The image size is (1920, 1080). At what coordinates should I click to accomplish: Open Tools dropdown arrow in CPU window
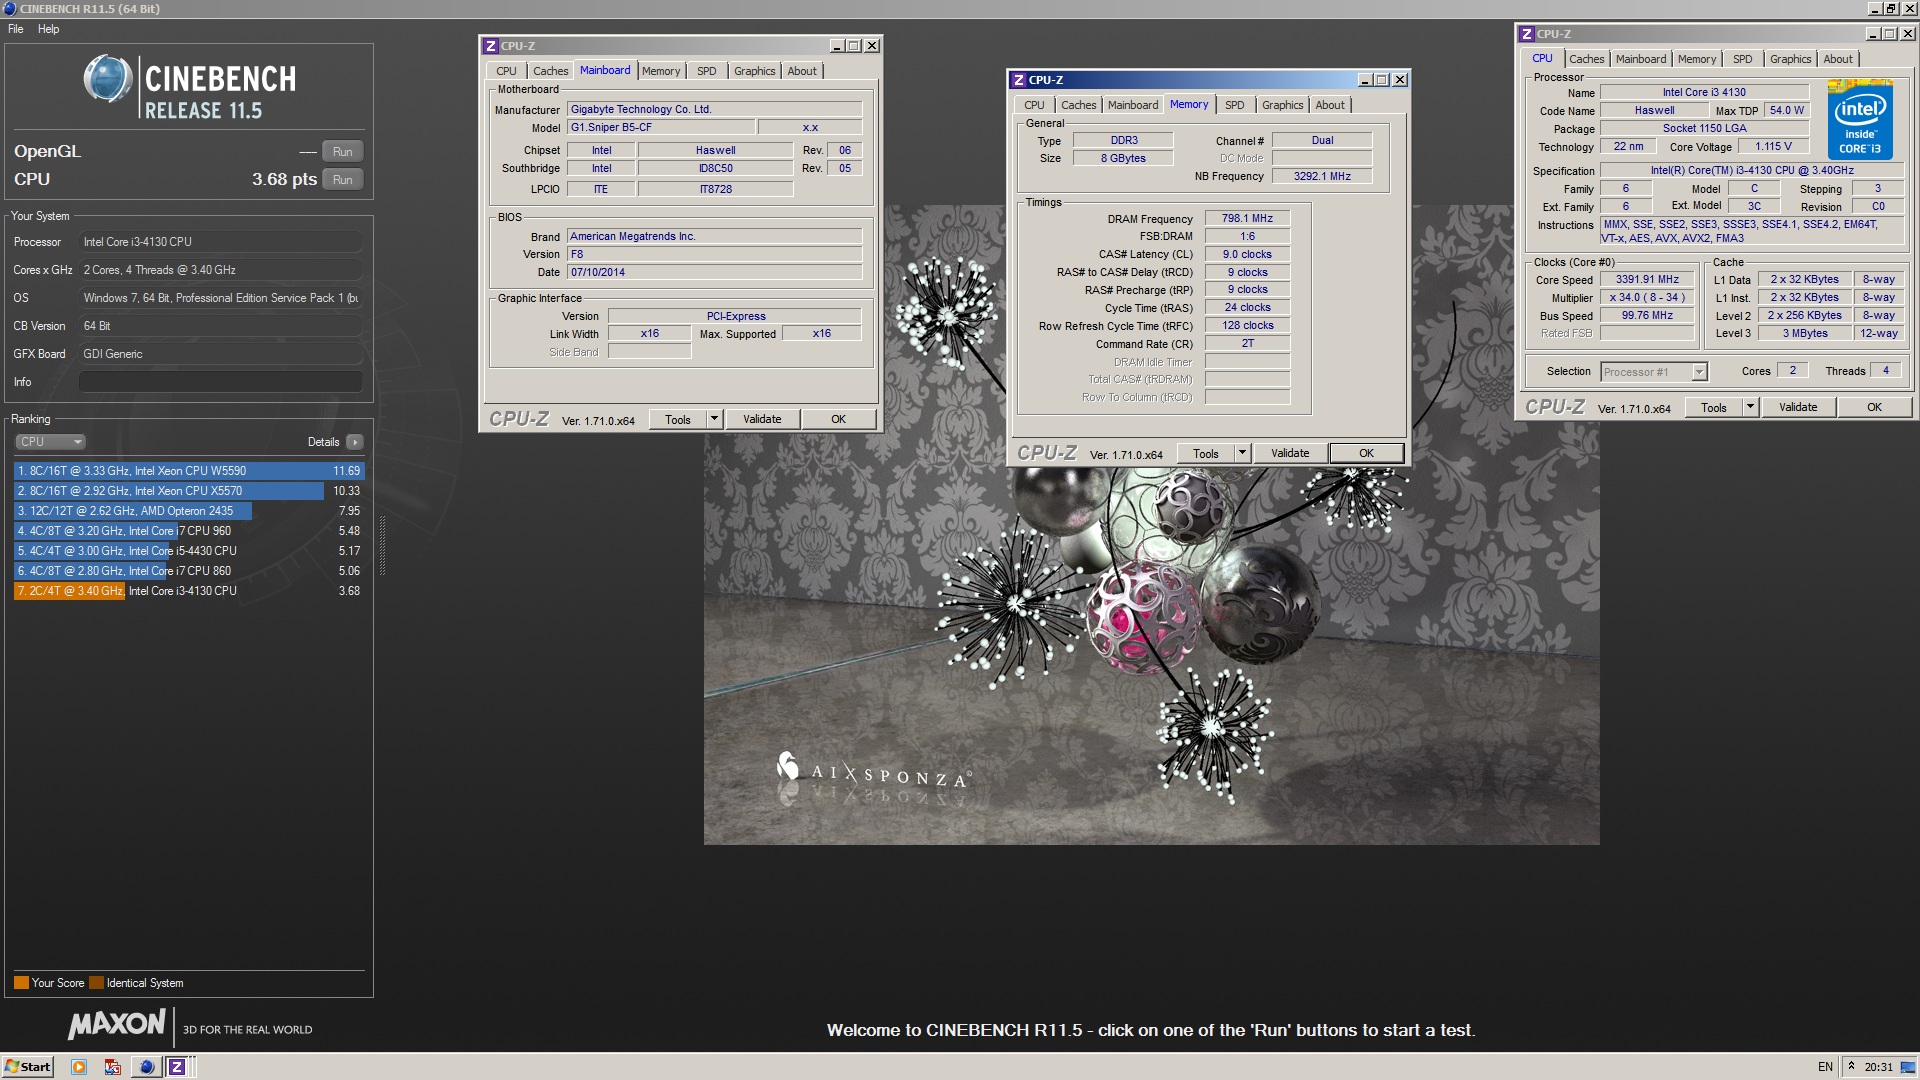1750,407
